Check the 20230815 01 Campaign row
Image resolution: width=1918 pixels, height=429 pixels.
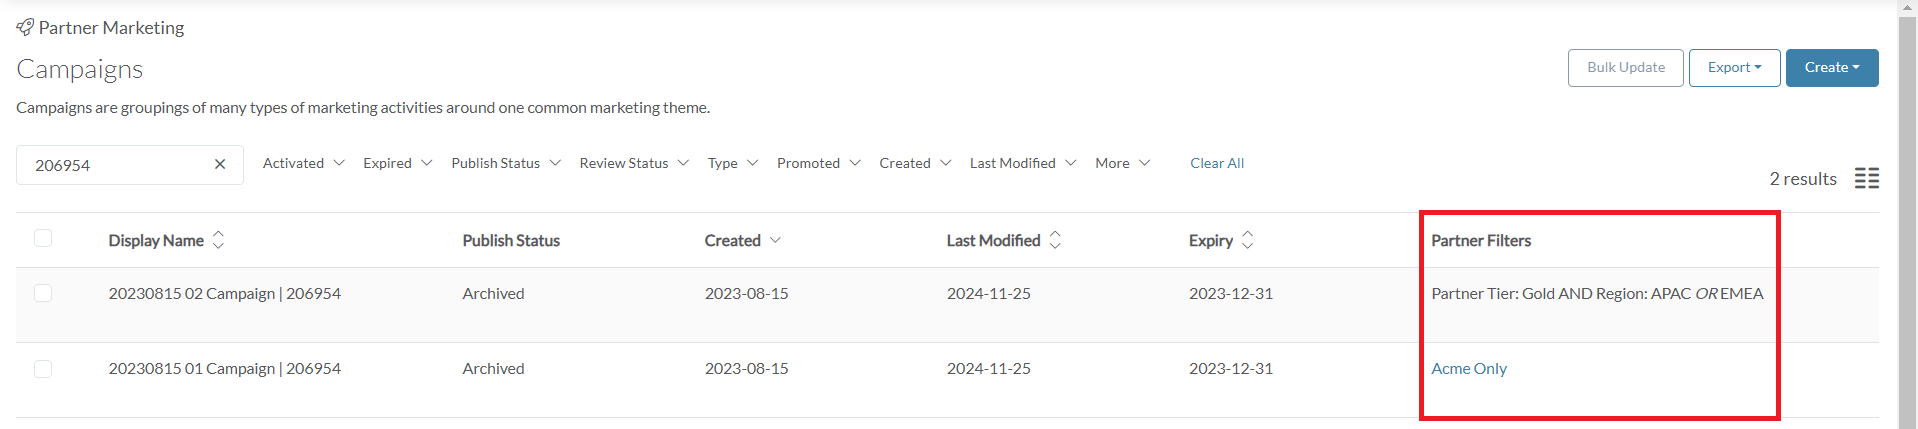pos(43,369)
